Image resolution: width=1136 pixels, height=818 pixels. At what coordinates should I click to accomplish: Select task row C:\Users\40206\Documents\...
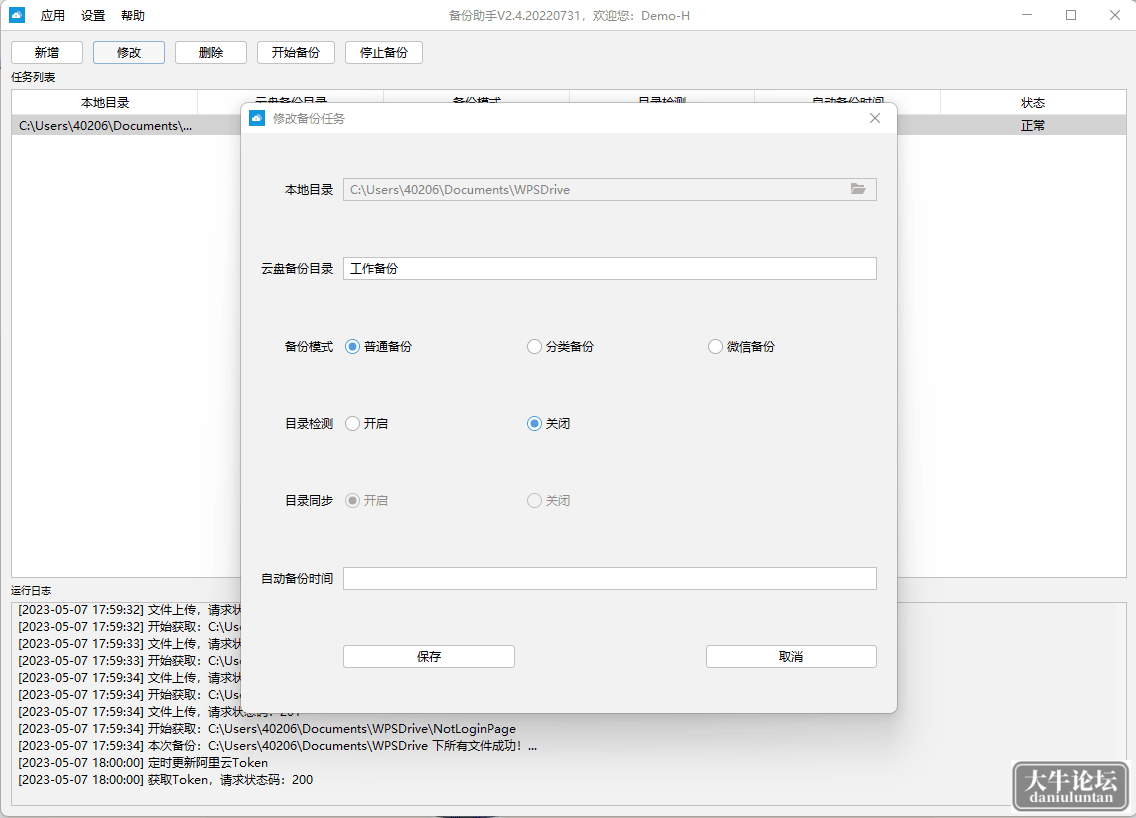point(126,125)
